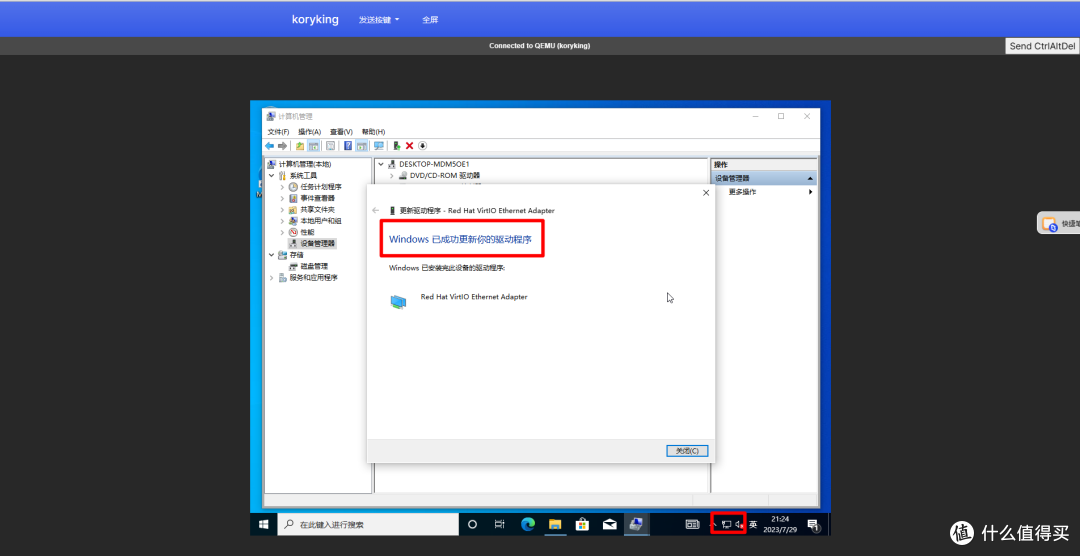
Task: Launch Microsoft Edge from taskbar
Action: (x=528, y=524)
